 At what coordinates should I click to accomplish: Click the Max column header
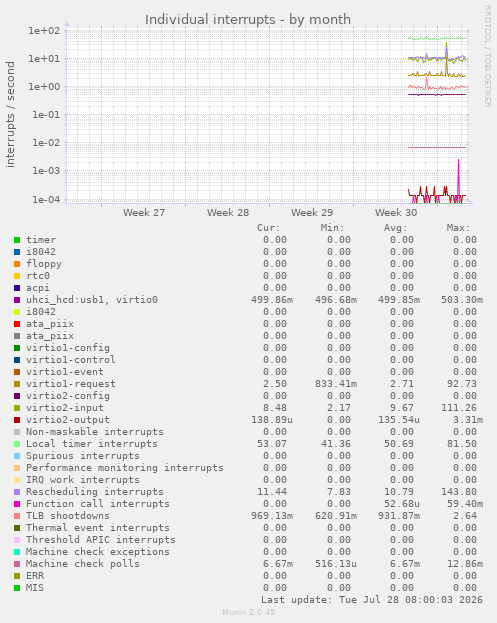tap(458, 228)
